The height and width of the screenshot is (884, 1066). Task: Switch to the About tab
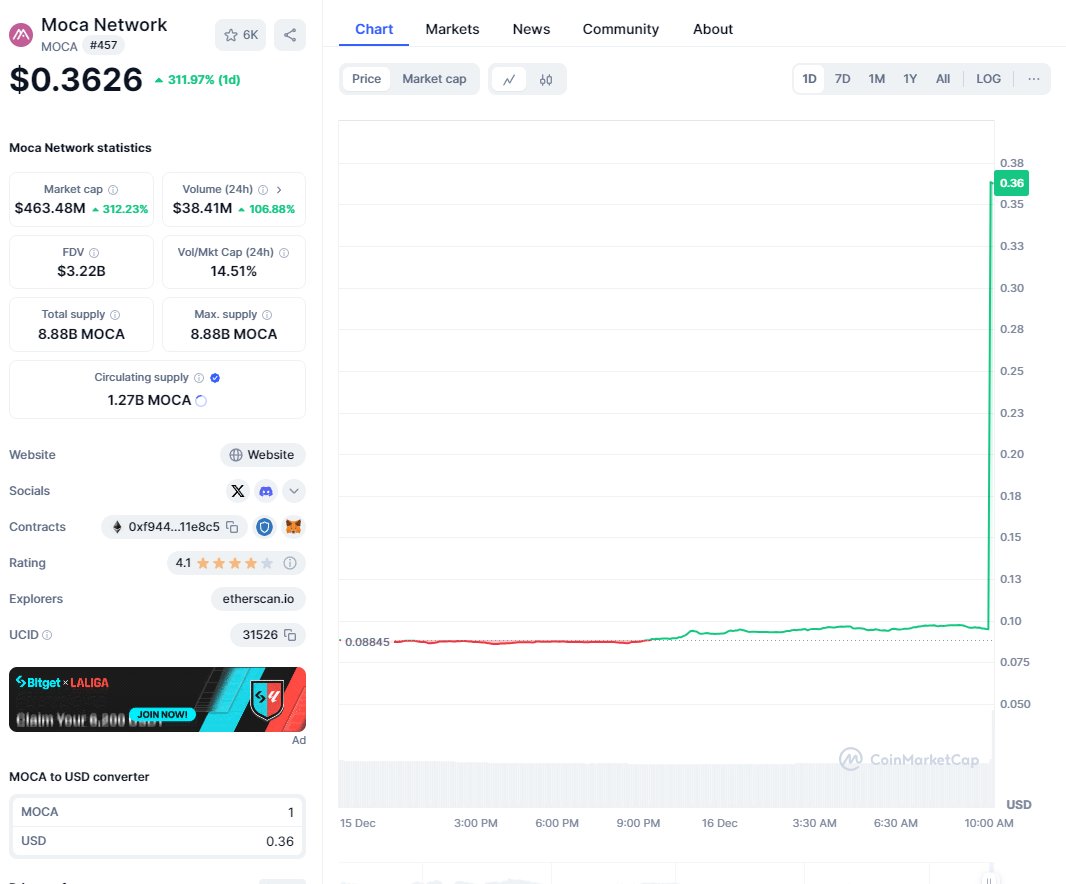click(712, 29)
